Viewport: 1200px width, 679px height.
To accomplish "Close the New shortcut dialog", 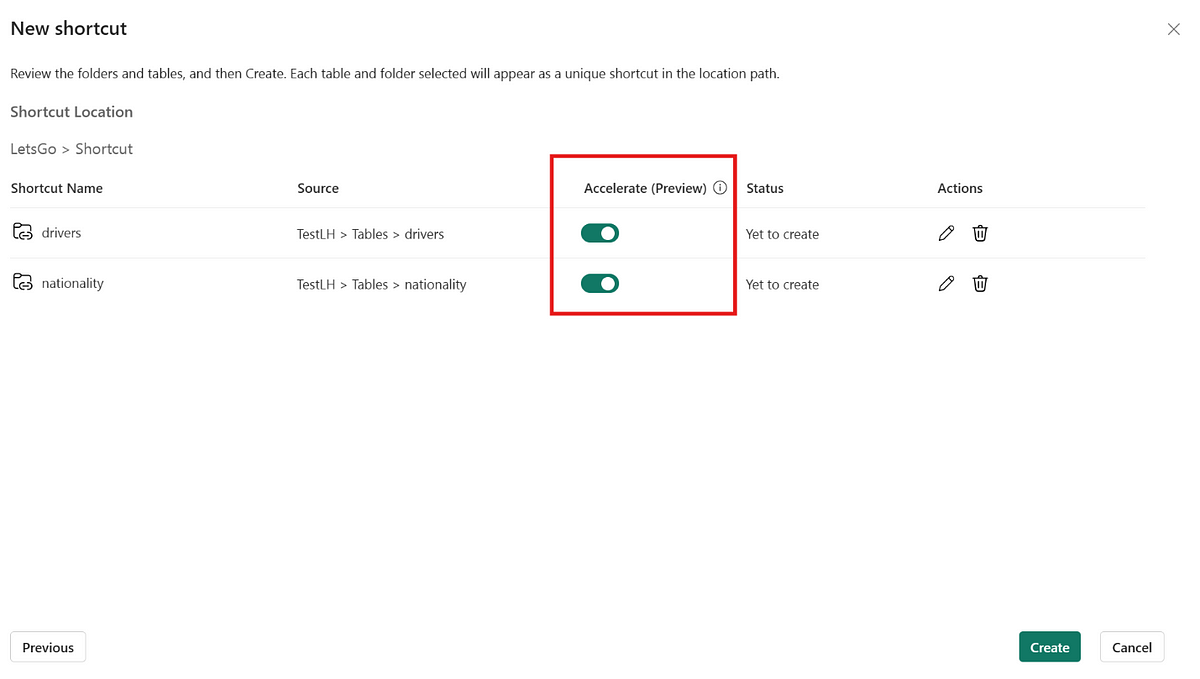I will (1174, 30).
